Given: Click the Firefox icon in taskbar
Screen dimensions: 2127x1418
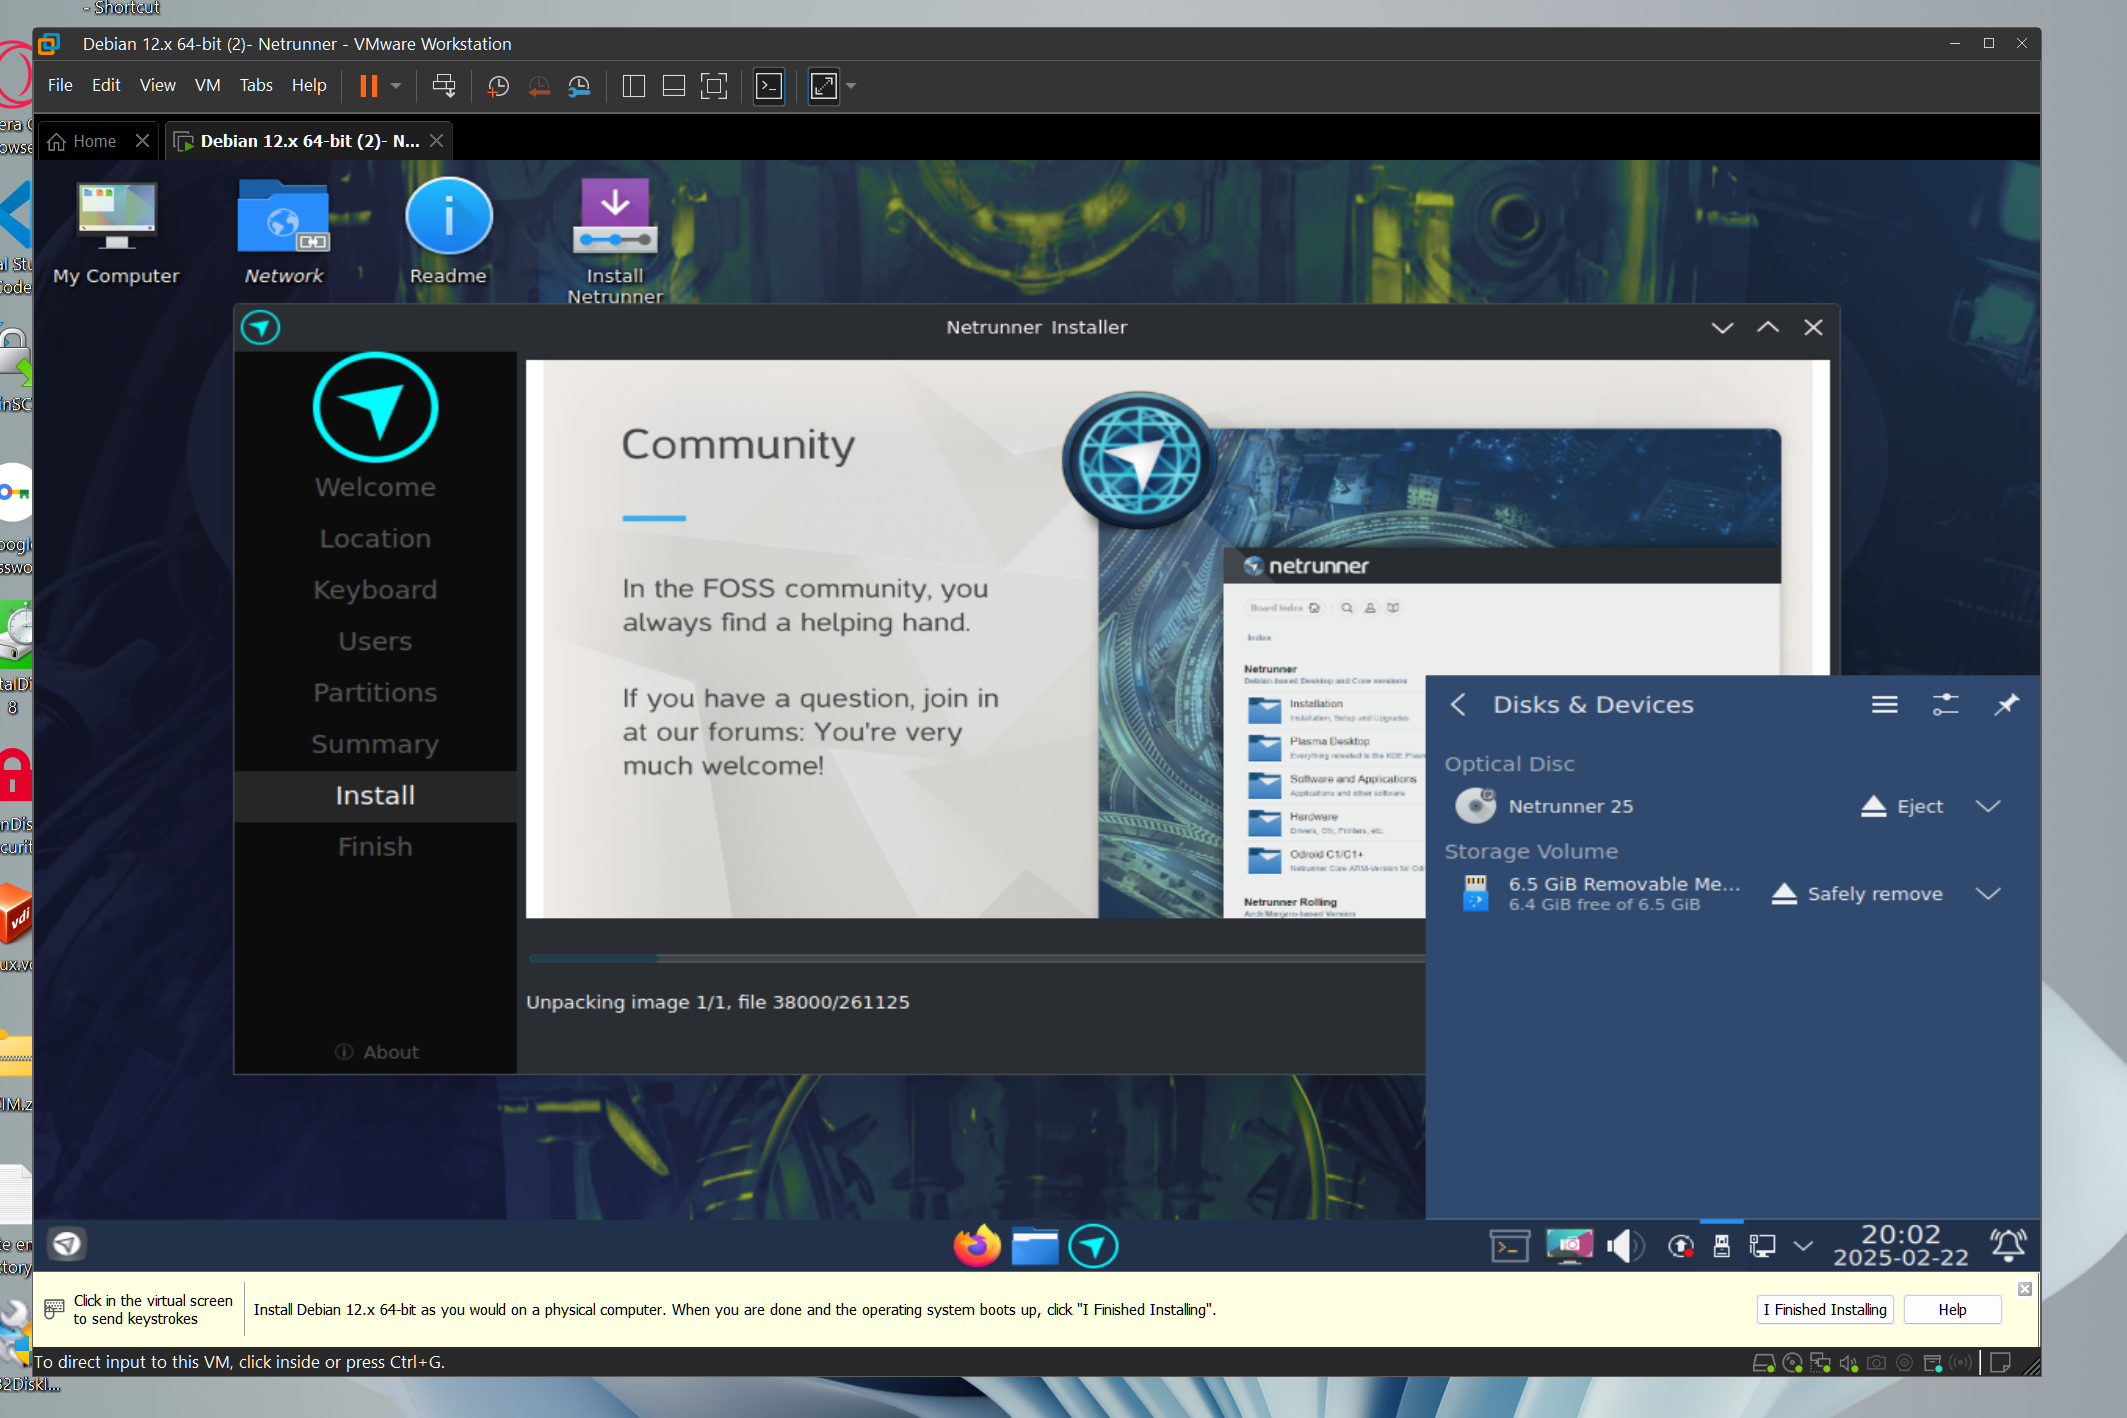Looking at the screenshot, I should (x=976, y=1246).
